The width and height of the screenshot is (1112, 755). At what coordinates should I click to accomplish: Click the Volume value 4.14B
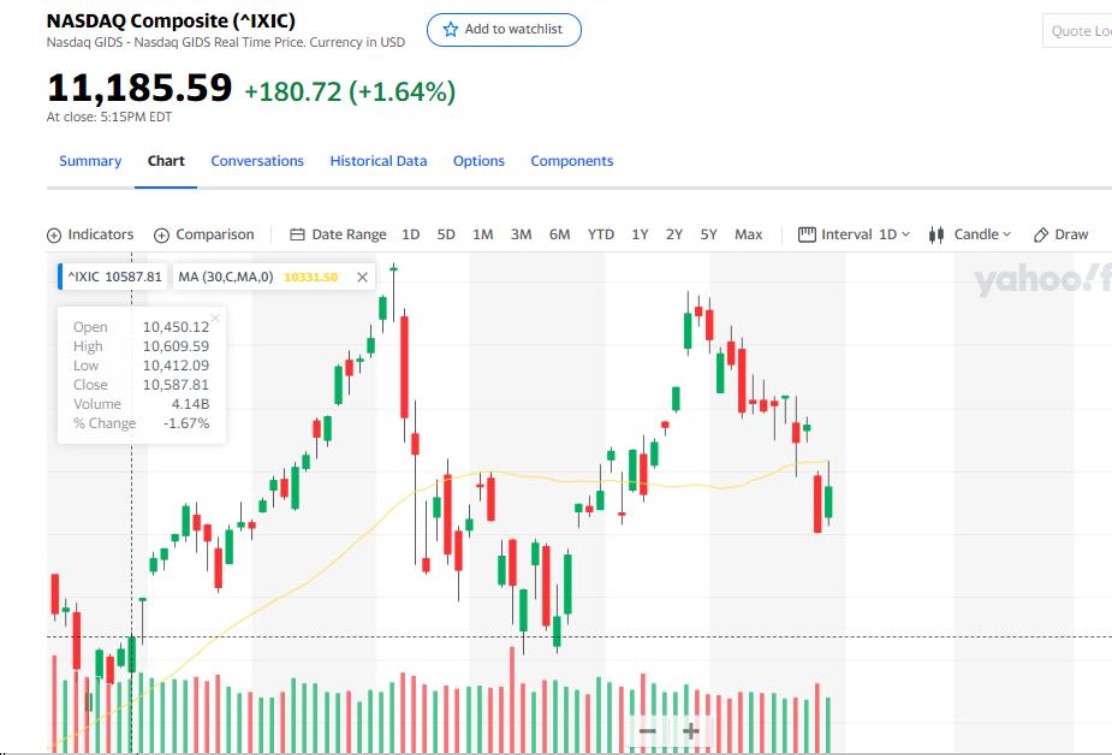pos(190,403)
